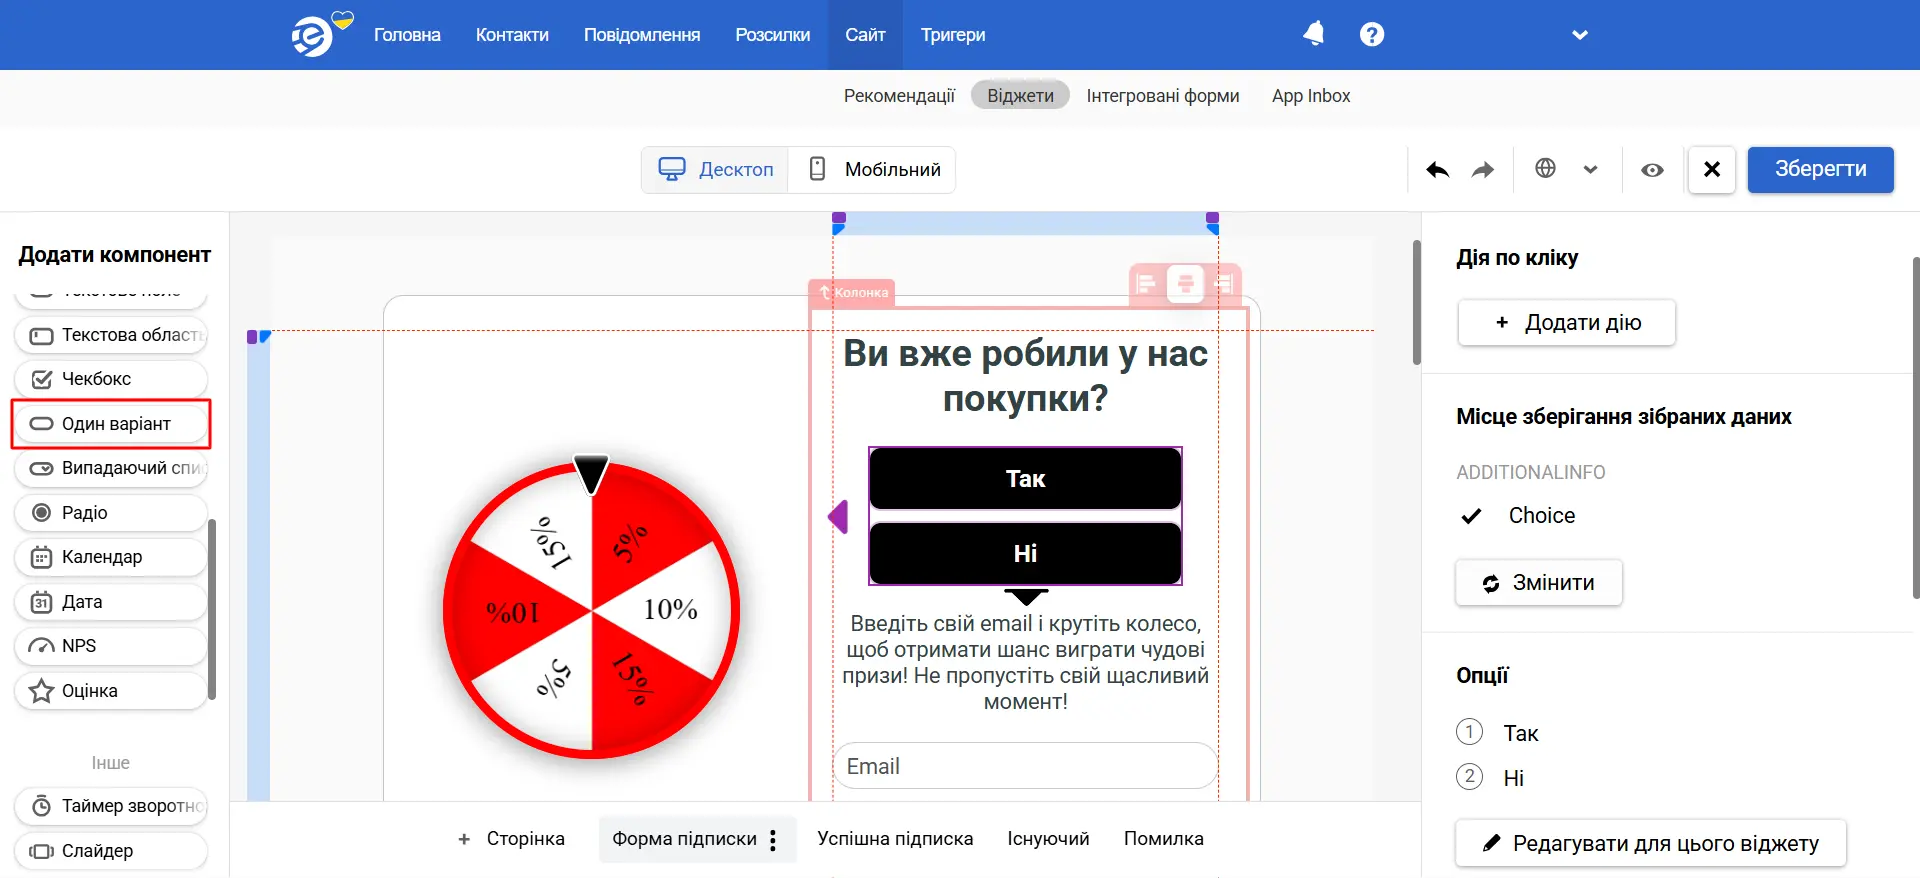This screenshot has height=878, width=1920.
Task: Click the Email input field
Action: click(1025, 766)
